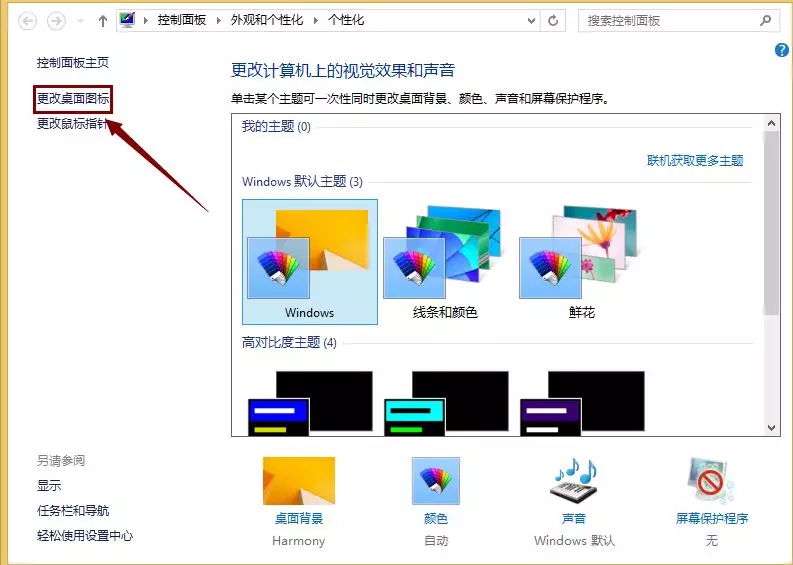The height and width of the screenshot is (565, 793).
Task: Select the 鲜花 theme
Action: coord(582,262)
